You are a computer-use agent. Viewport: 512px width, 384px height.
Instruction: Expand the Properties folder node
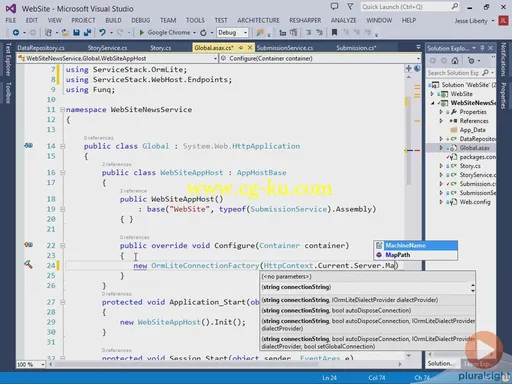(x=441, y=112)
